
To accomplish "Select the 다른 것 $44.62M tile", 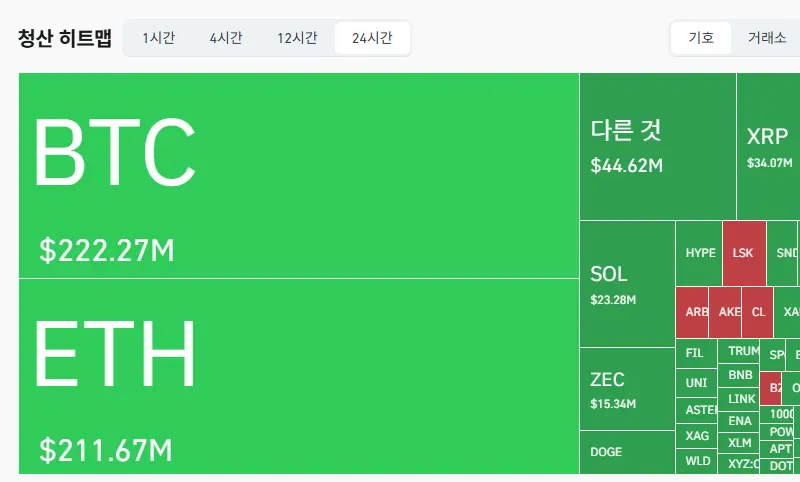I will [x=658, y=146].
